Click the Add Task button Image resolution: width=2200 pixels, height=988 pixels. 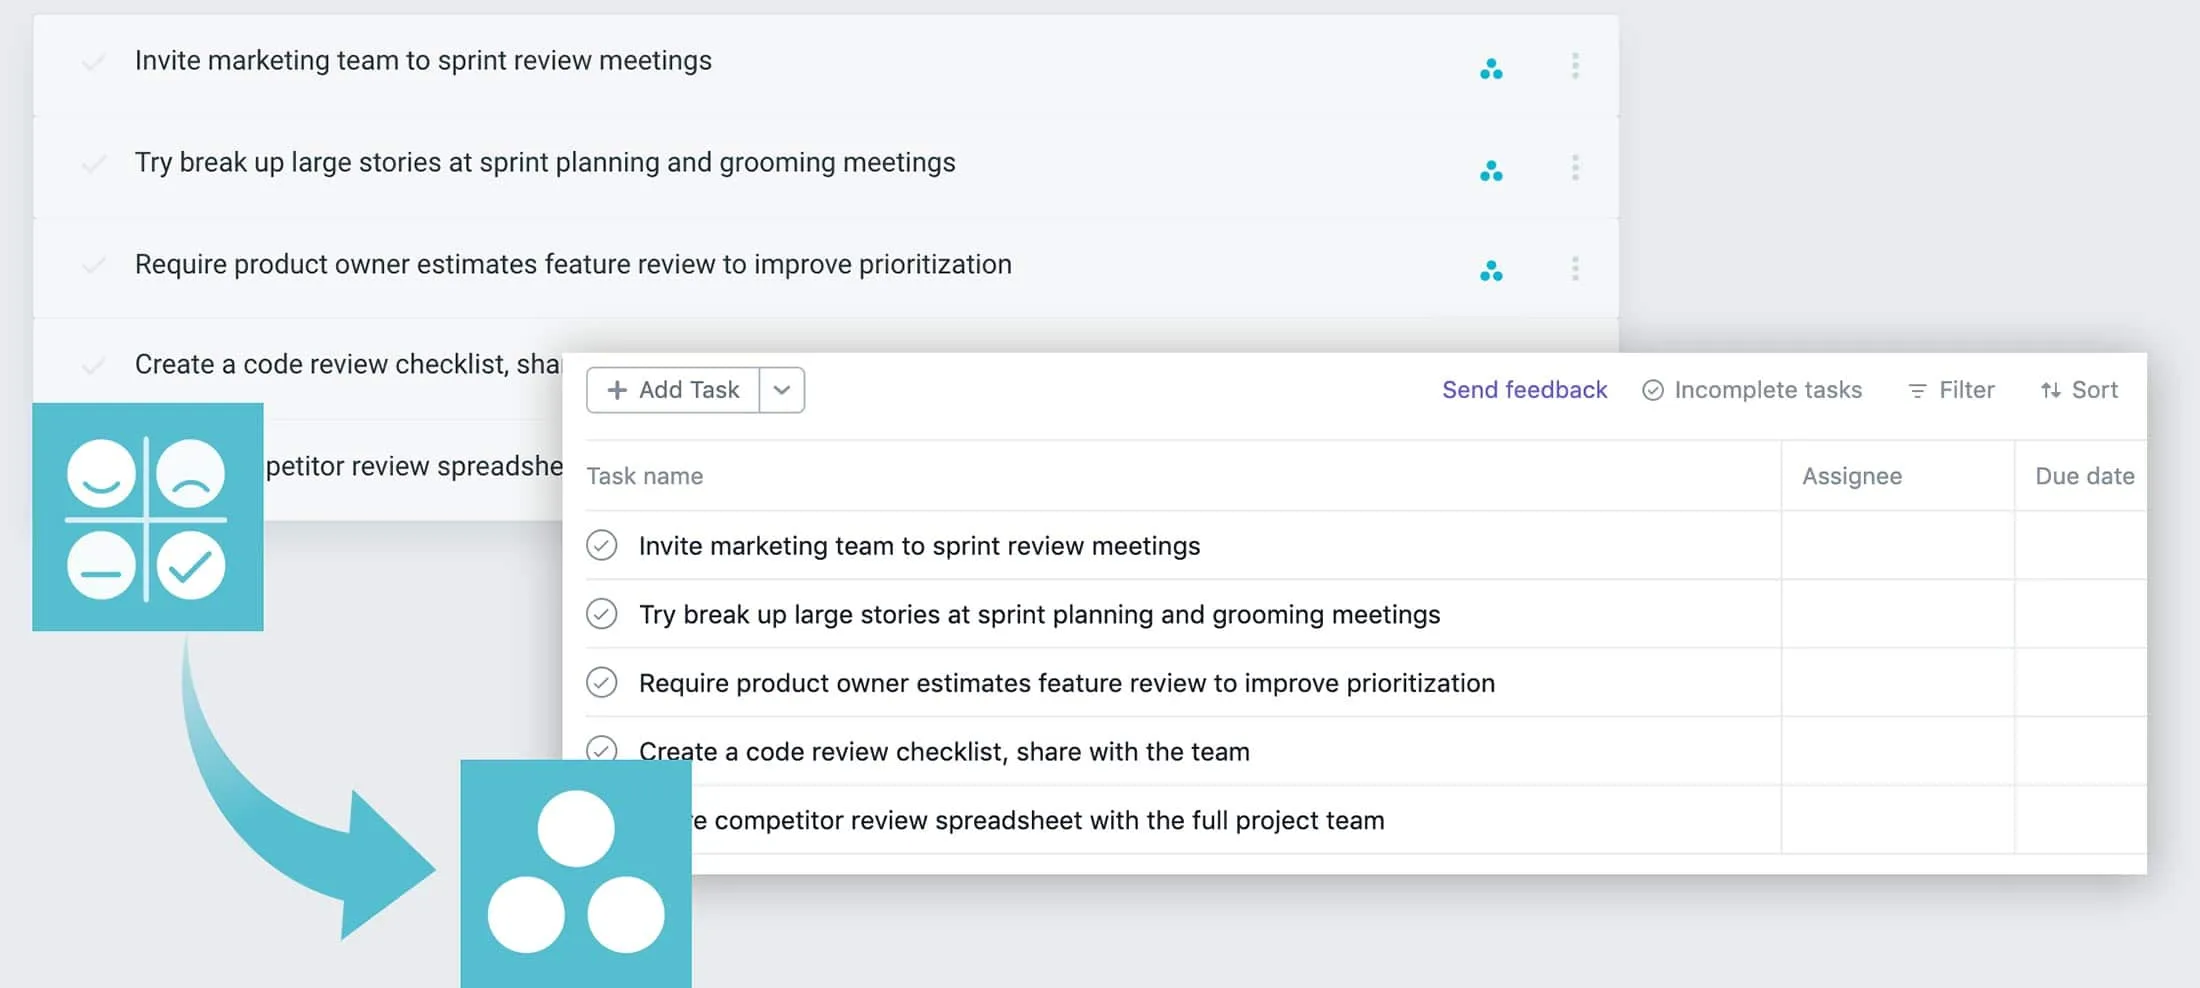[673, 390]
